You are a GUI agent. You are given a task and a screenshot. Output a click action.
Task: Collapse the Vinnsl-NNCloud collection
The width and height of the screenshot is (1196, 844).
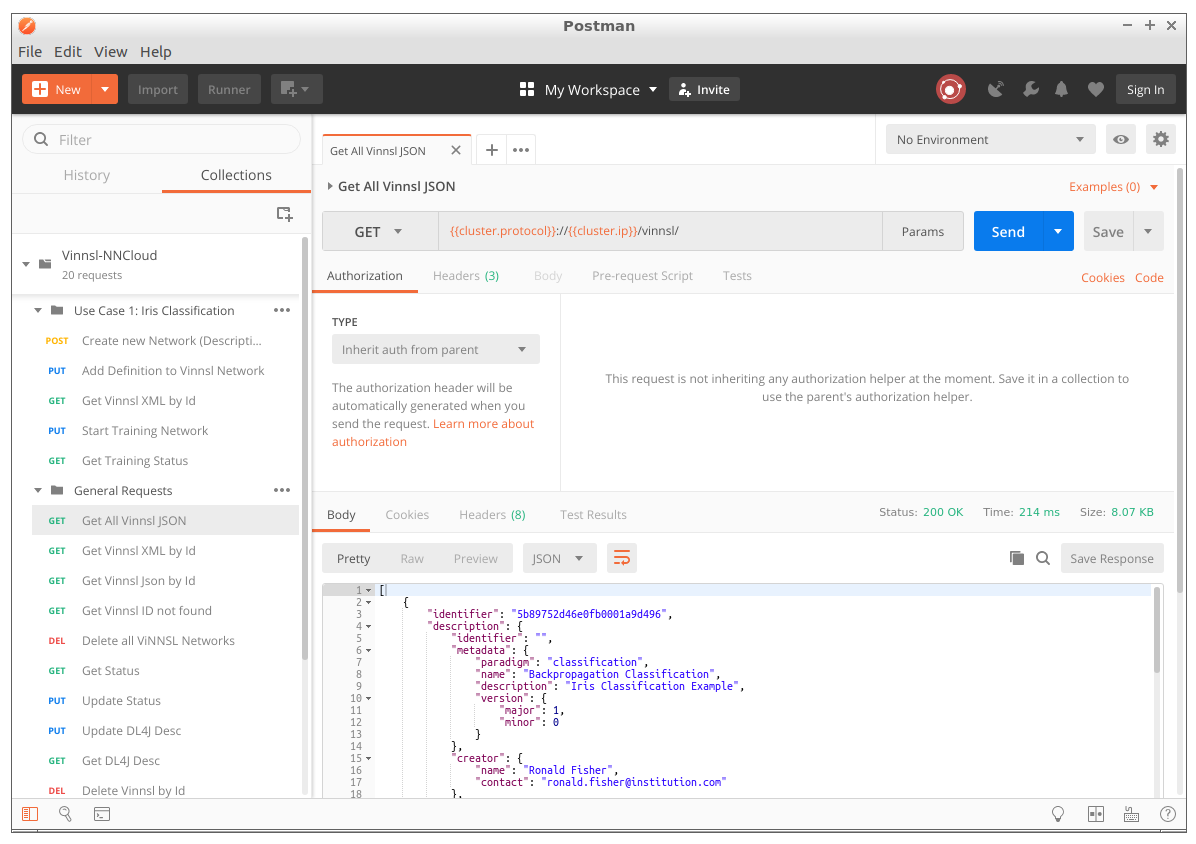point(26,265)
